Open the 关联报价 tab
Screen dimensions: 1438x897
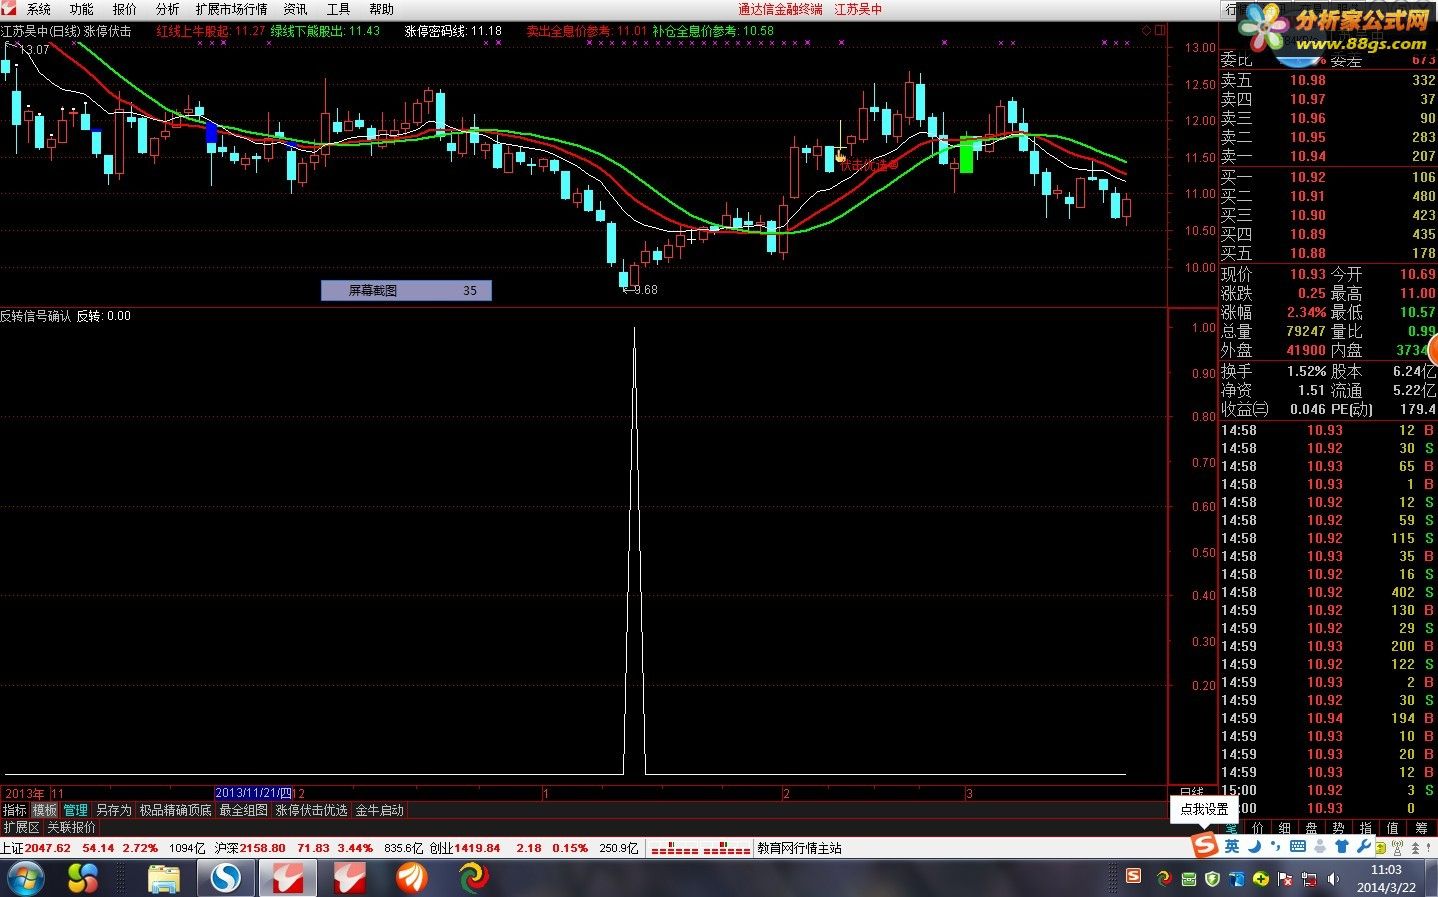click(x=72, y=827)
